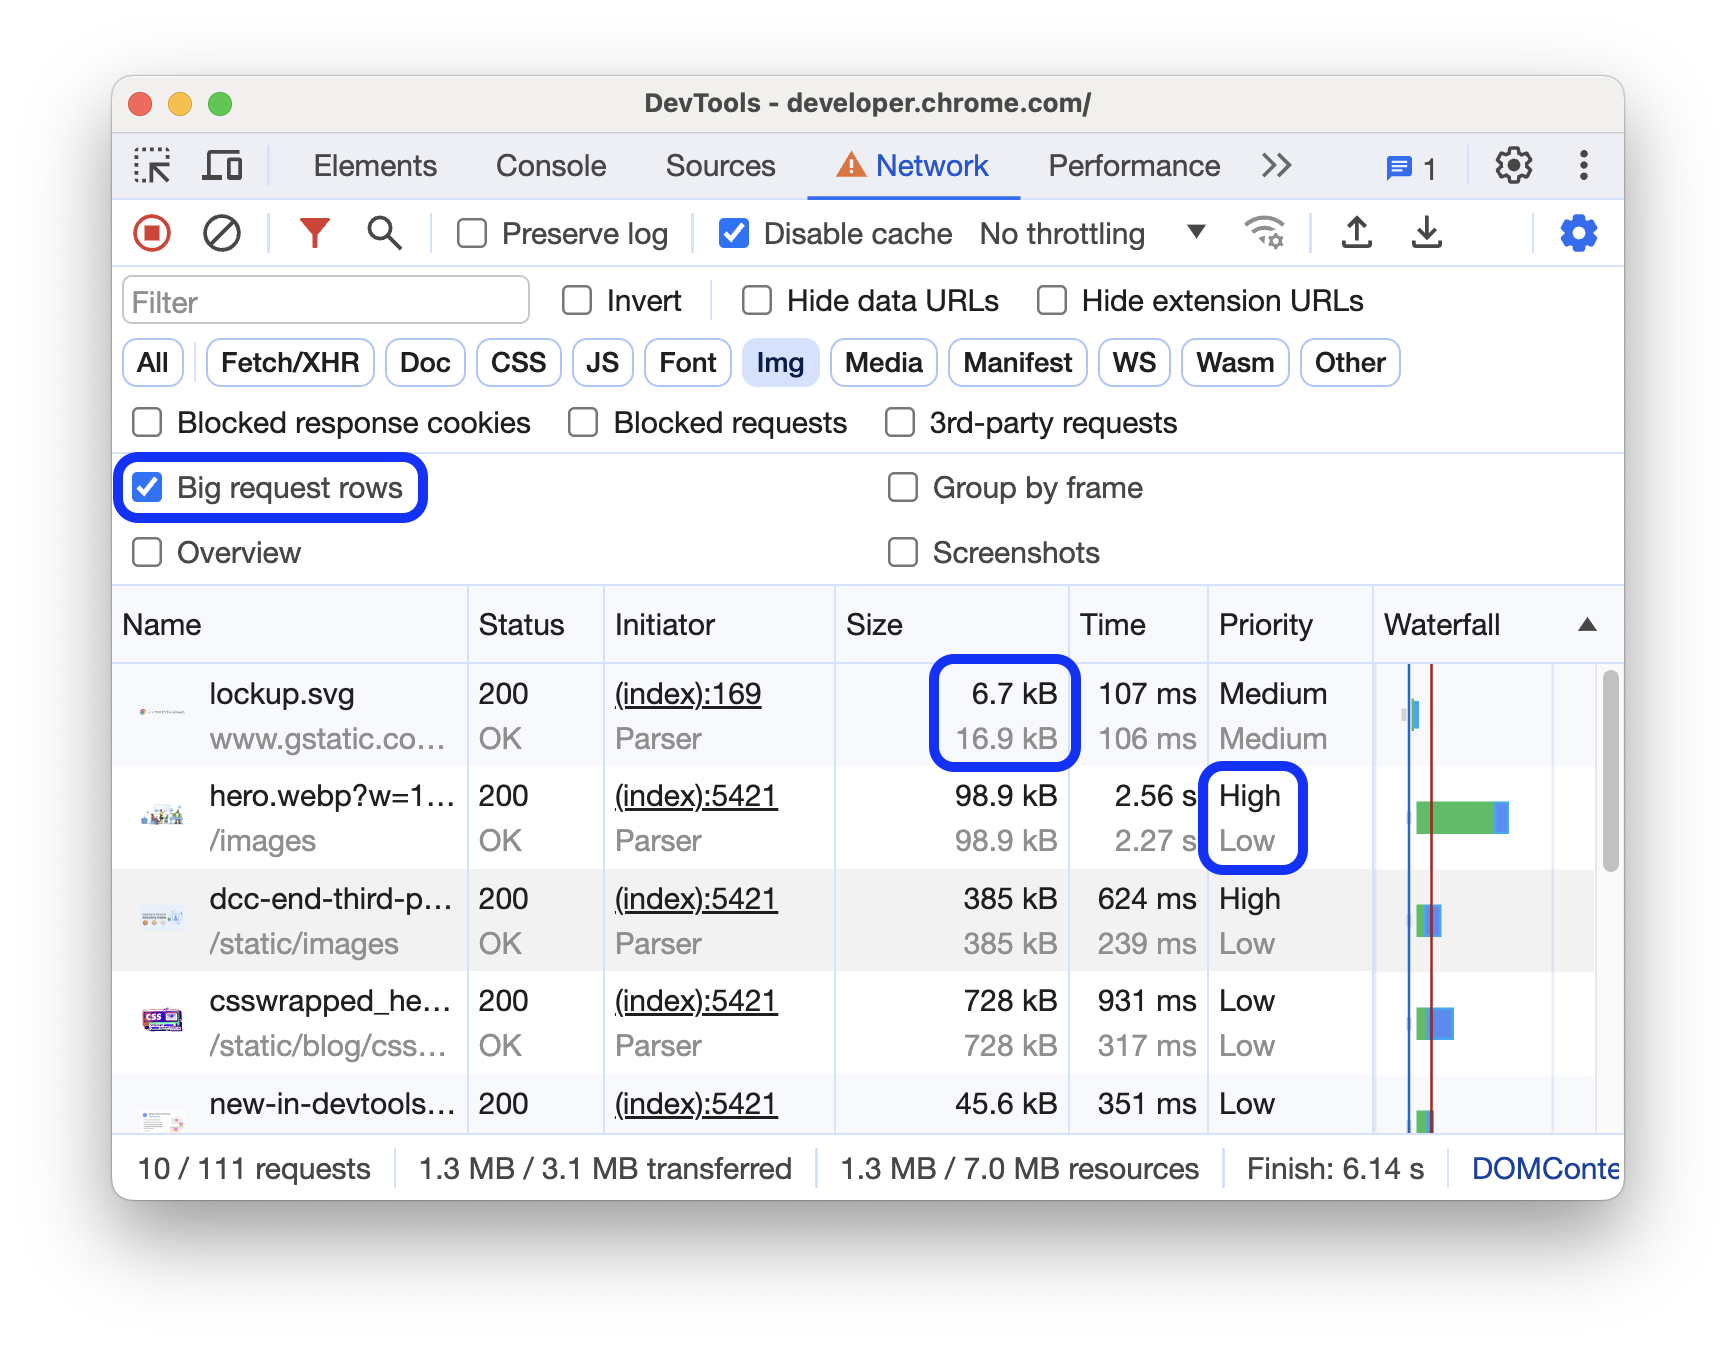1736x1348 pixels.
Task: Open network conditions wifi icon
Action: pos(1264,234)
